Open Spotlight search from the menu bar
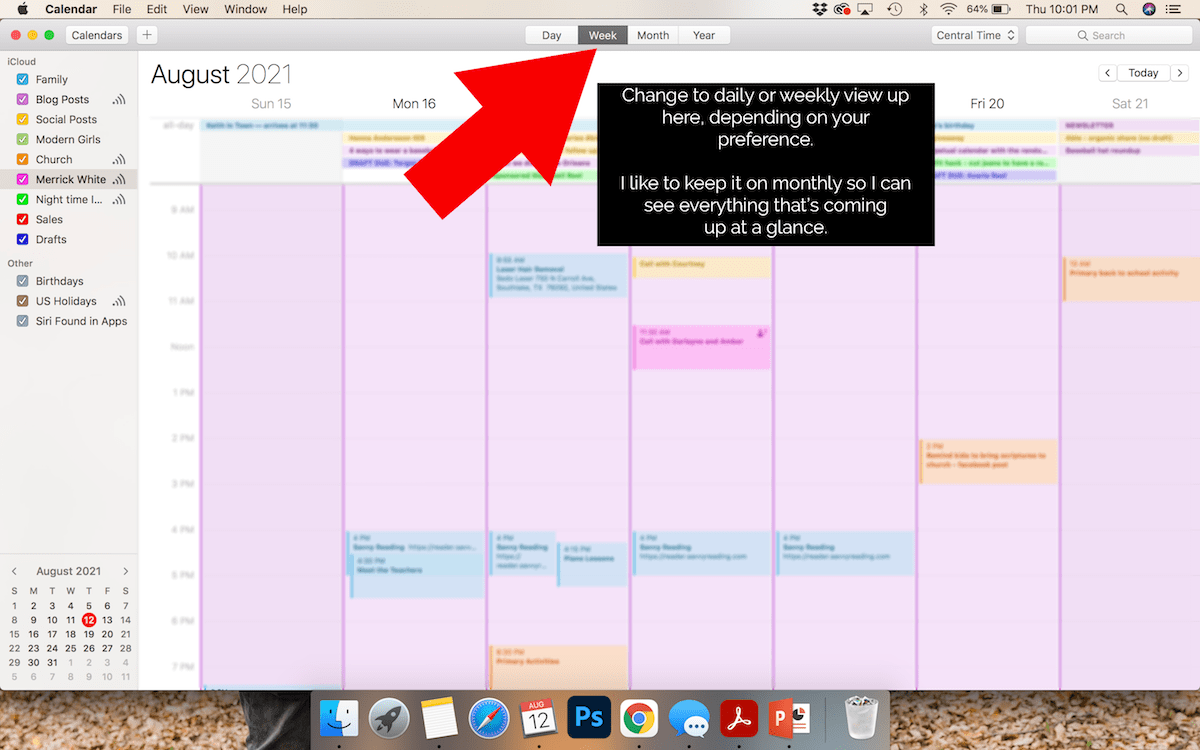This screenshot has height=750, width=1200. tap(1122, 9)
